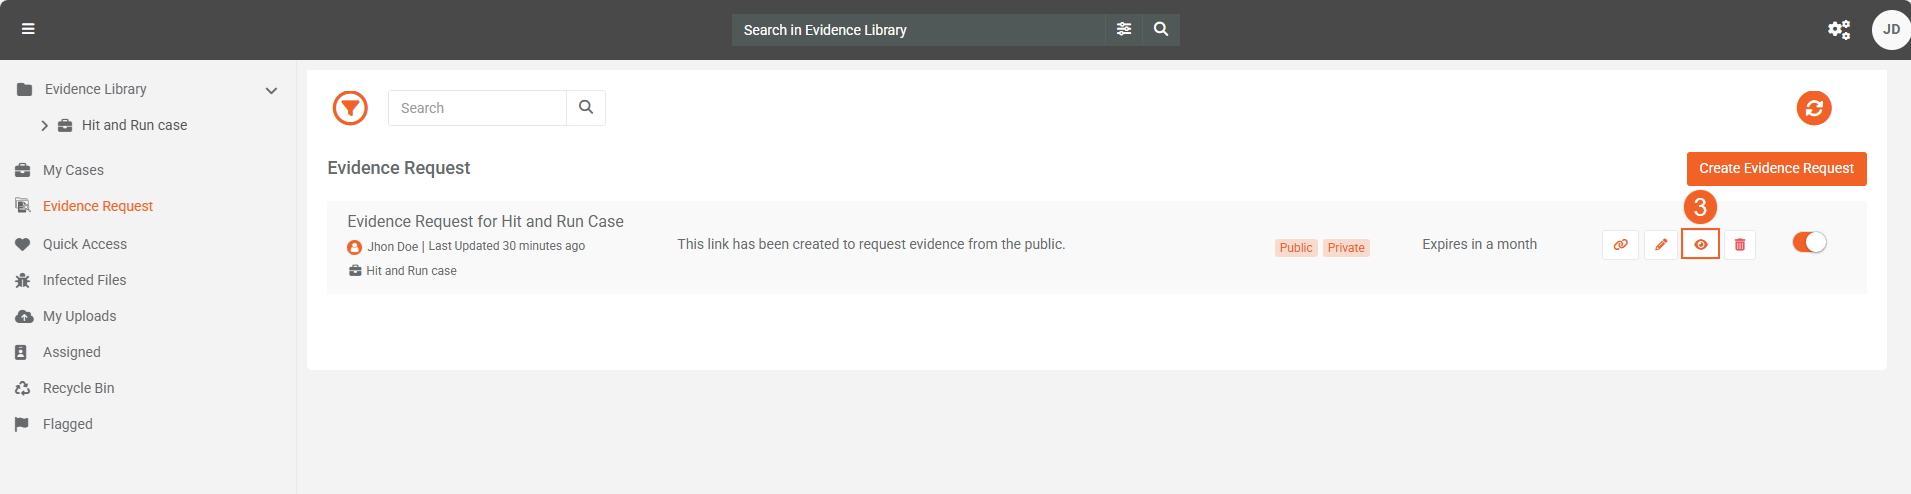Open the JD user profile avatar

[x=1890, y=30]
